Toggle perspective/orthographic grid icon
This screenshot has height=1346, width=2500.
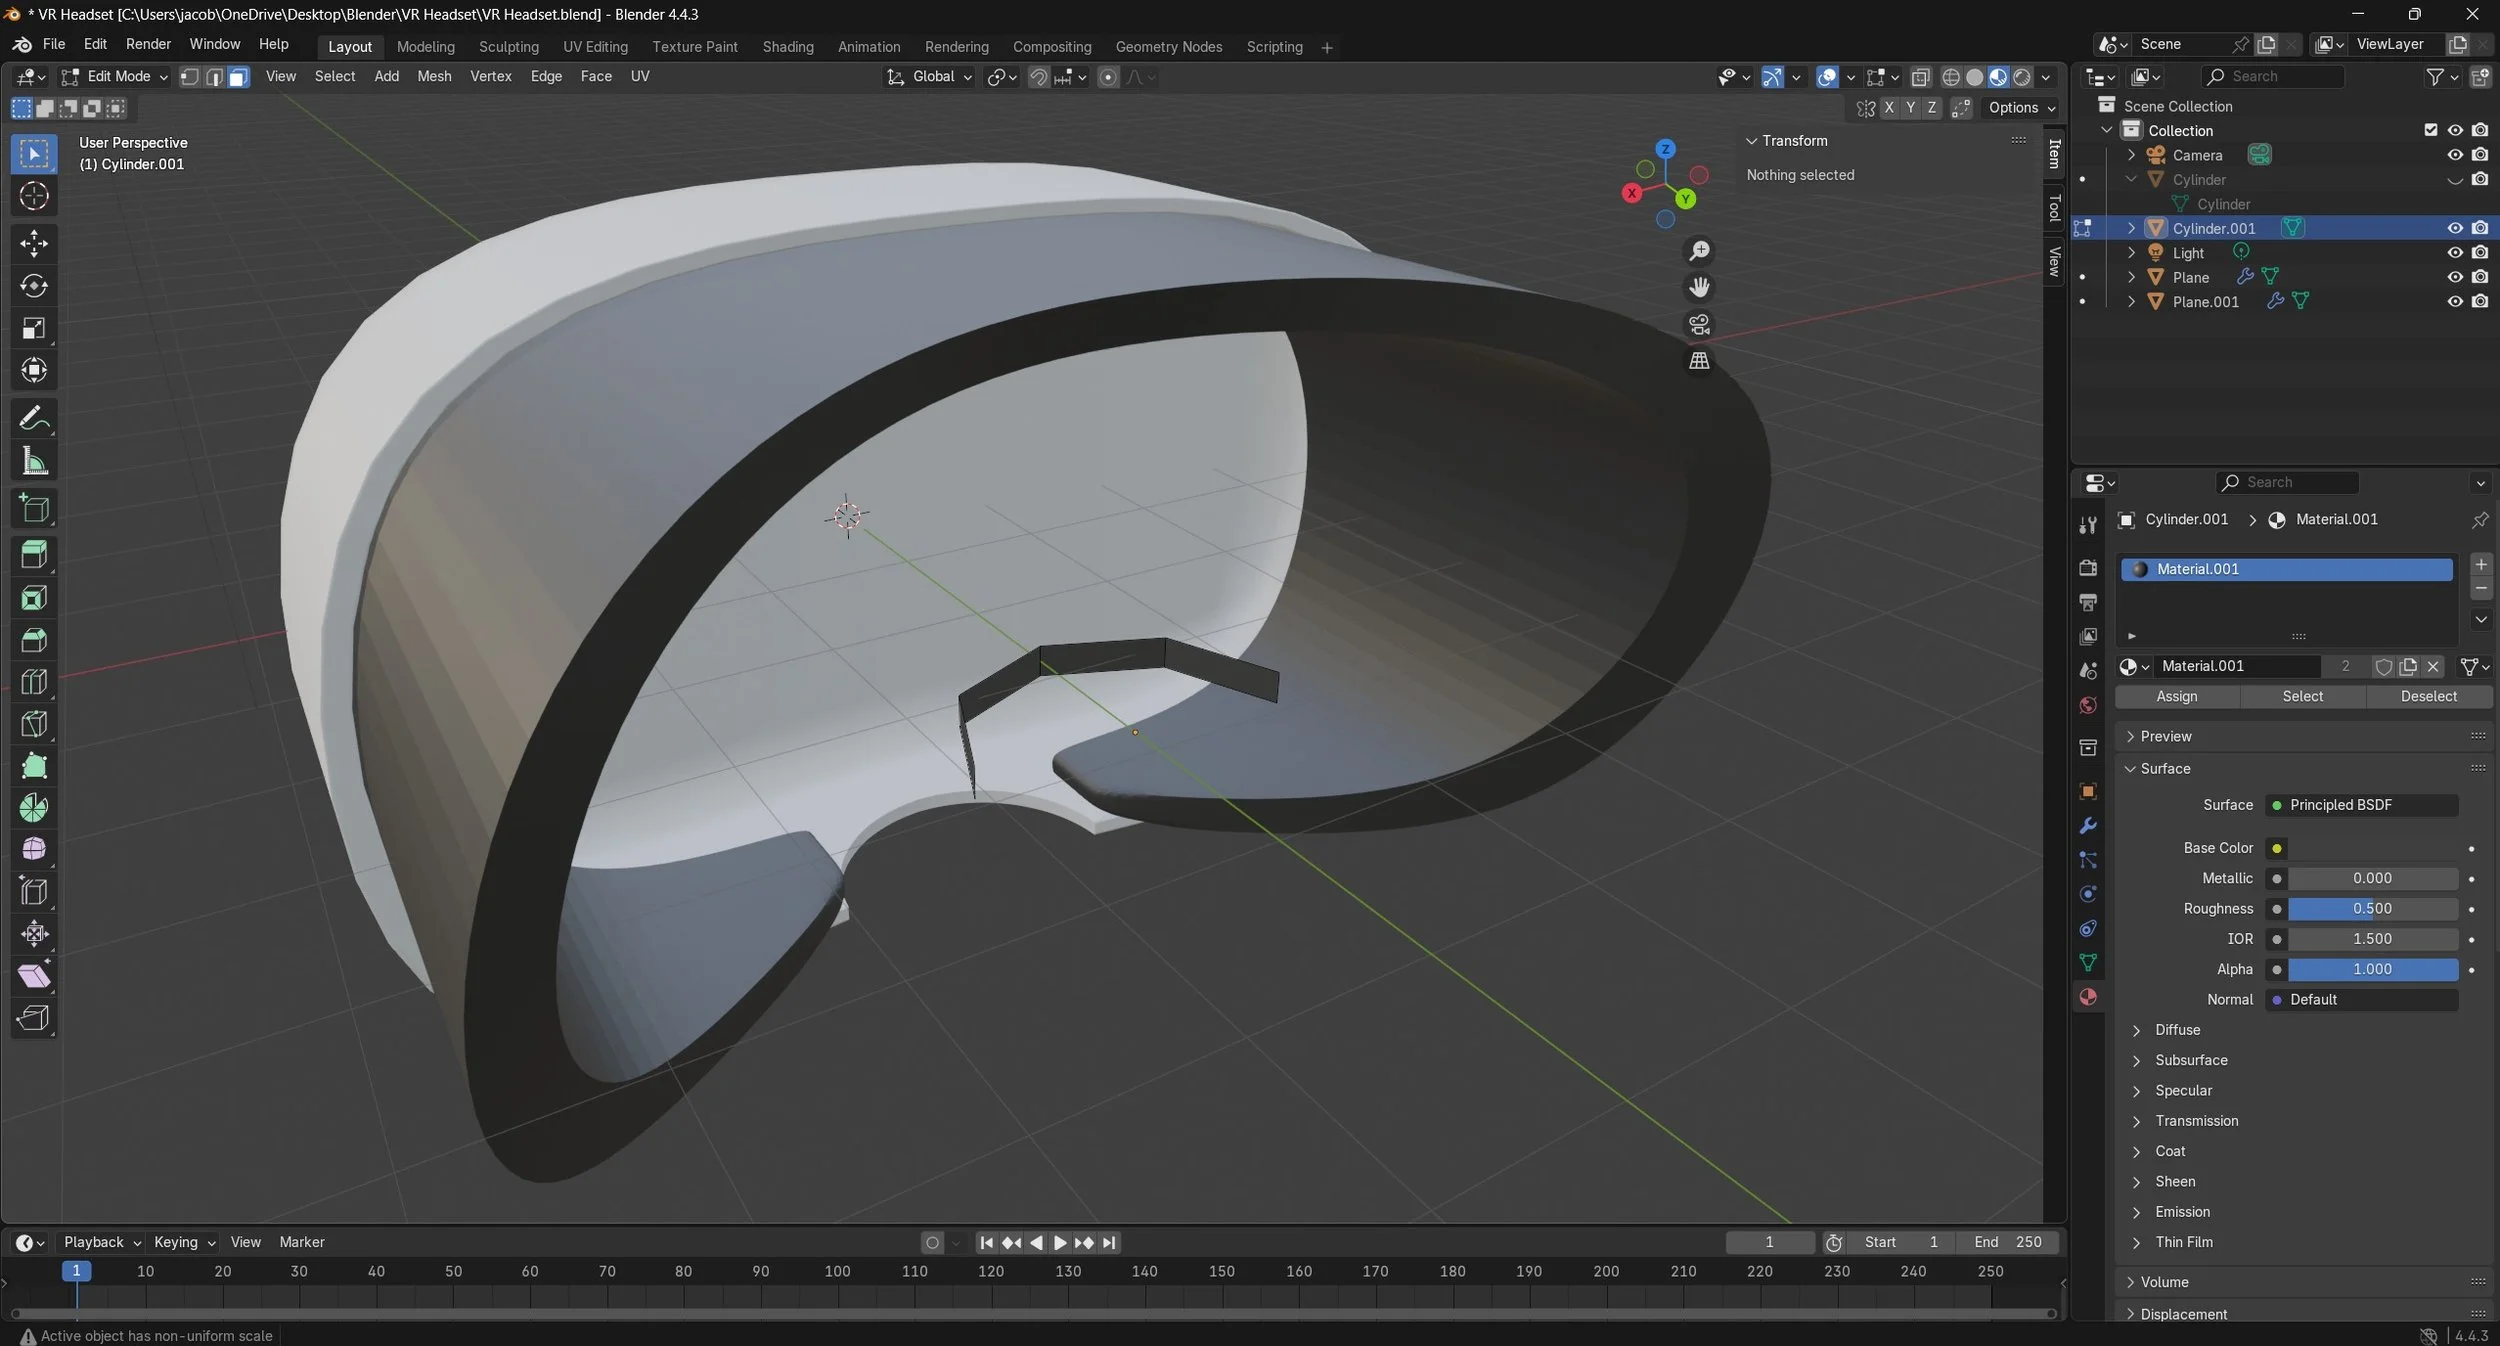(x=1699, y=361)
